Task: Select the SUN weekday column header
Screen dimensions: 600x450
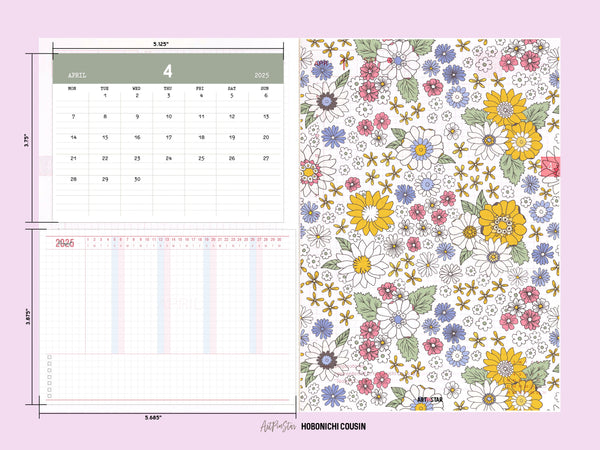Action: pyautogui.click(x=264, y=88)
